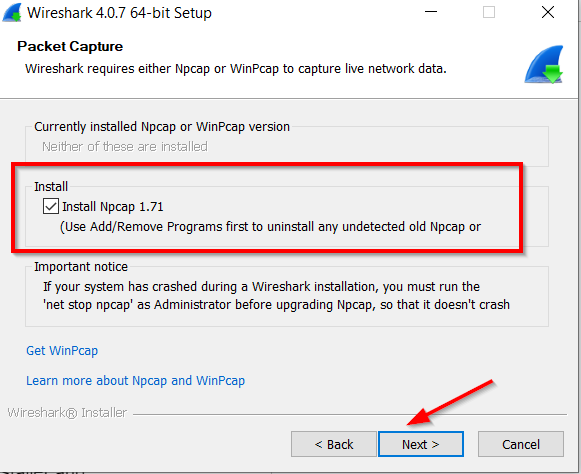Click the 'Wireshark® Installer' branding text
This screenshot has height=474, width=581.
pos(67,412)
